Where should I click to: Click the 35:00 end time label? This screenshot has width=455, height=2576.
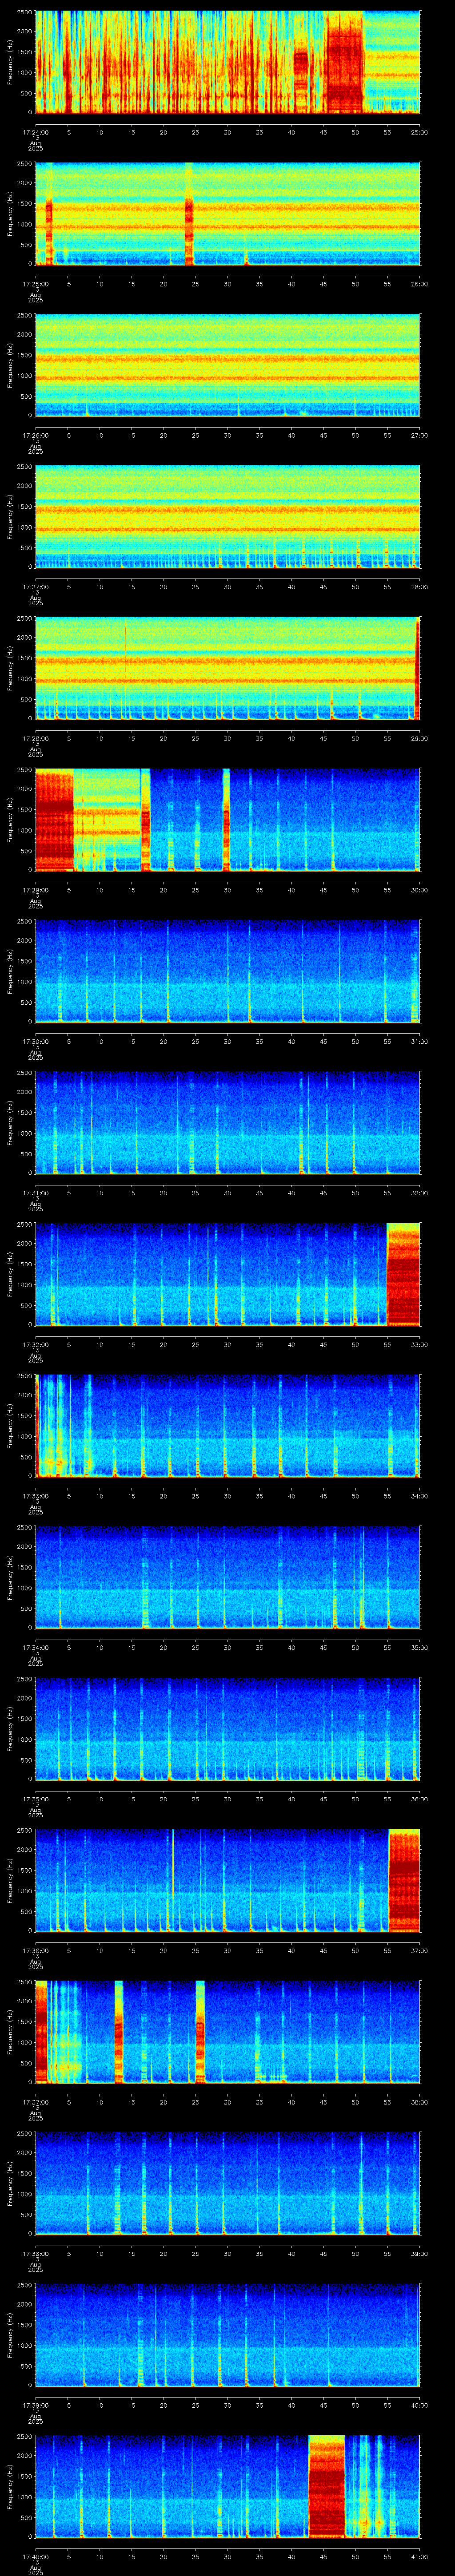(x=419, y=1647)
